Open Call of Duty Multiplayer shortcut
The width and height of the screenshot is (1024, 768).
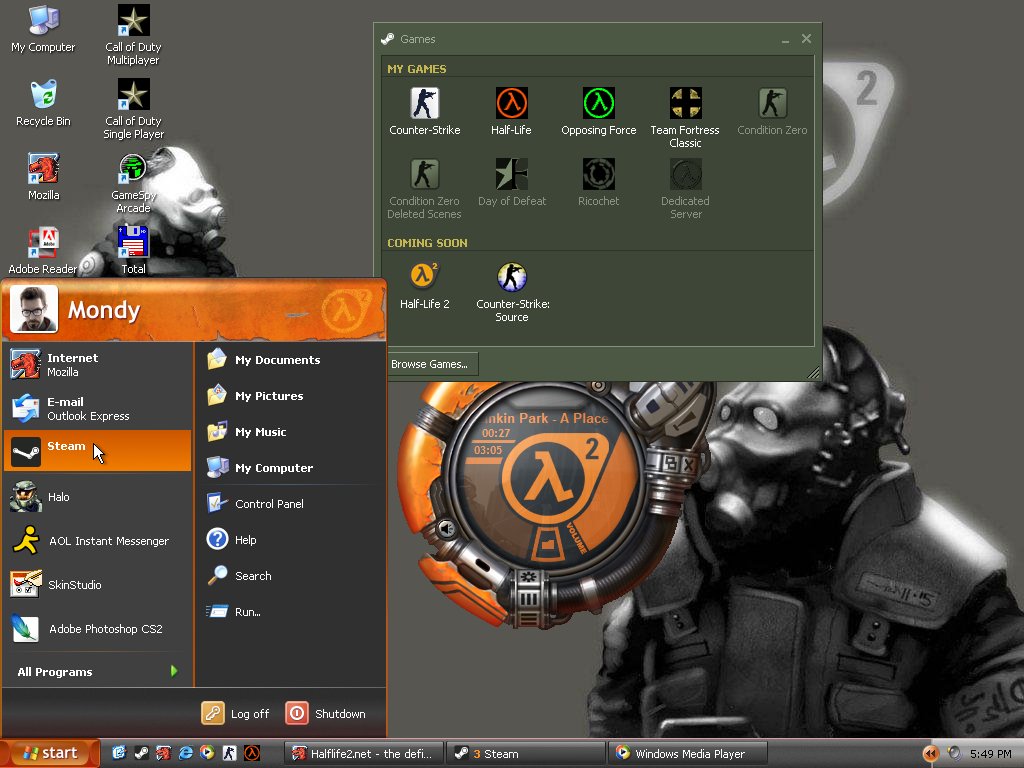133,35
